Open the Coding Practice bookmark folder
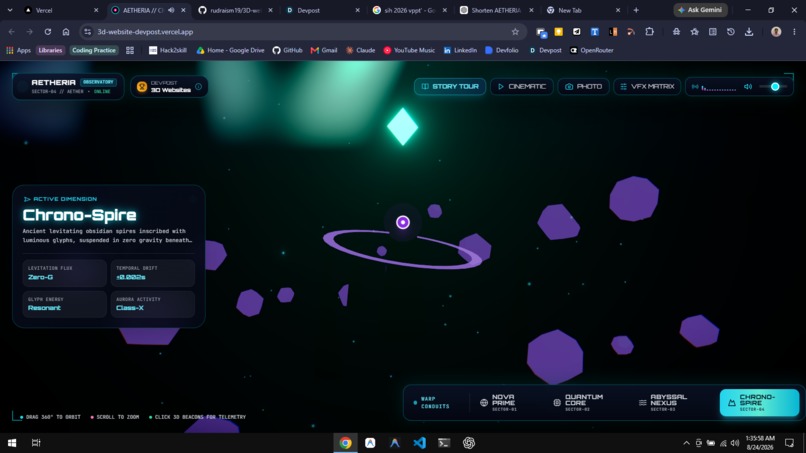 (x=94, y=50)
